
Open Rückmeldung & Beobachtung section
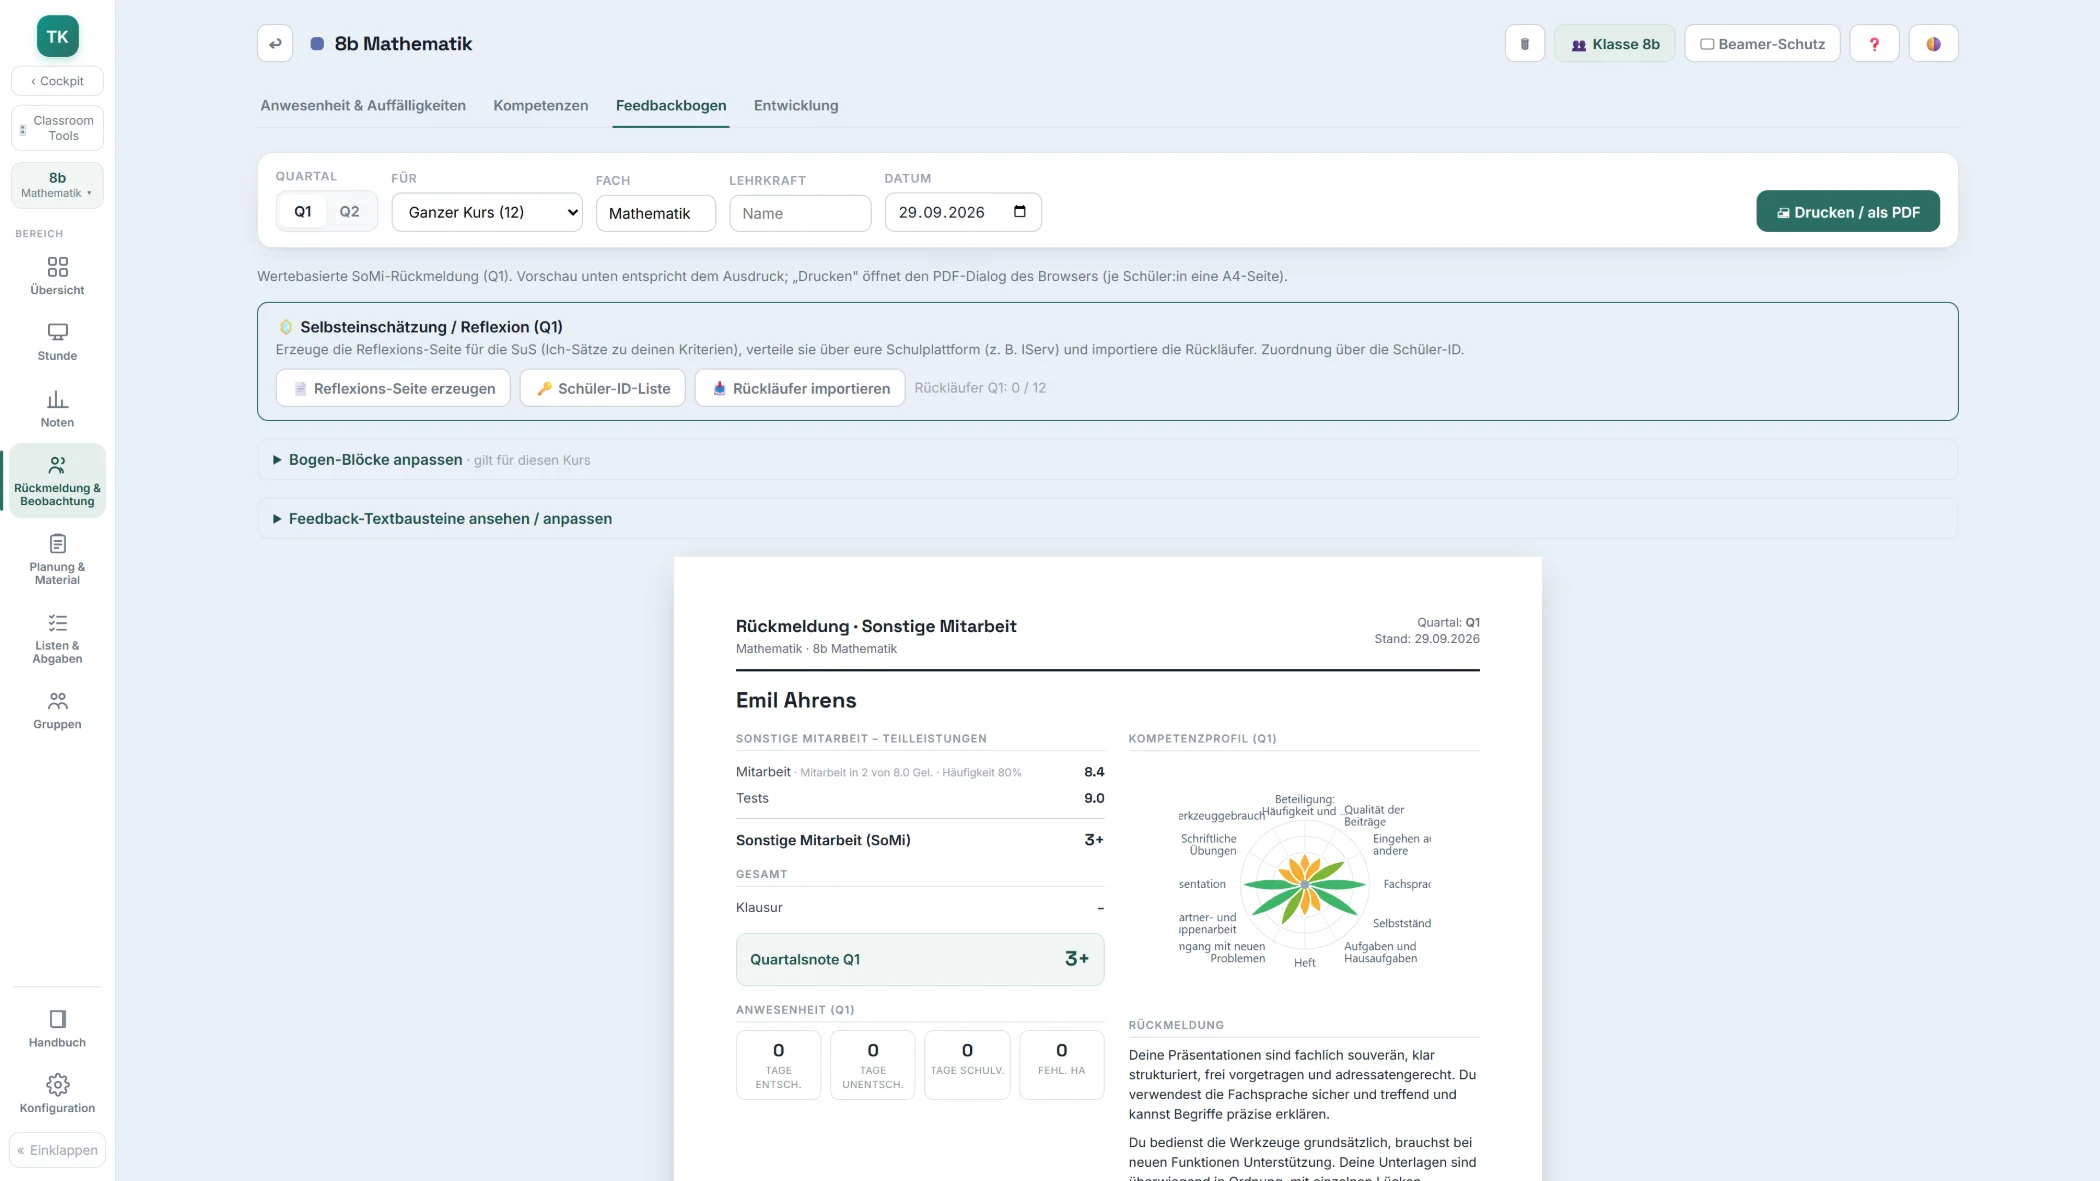57,480
